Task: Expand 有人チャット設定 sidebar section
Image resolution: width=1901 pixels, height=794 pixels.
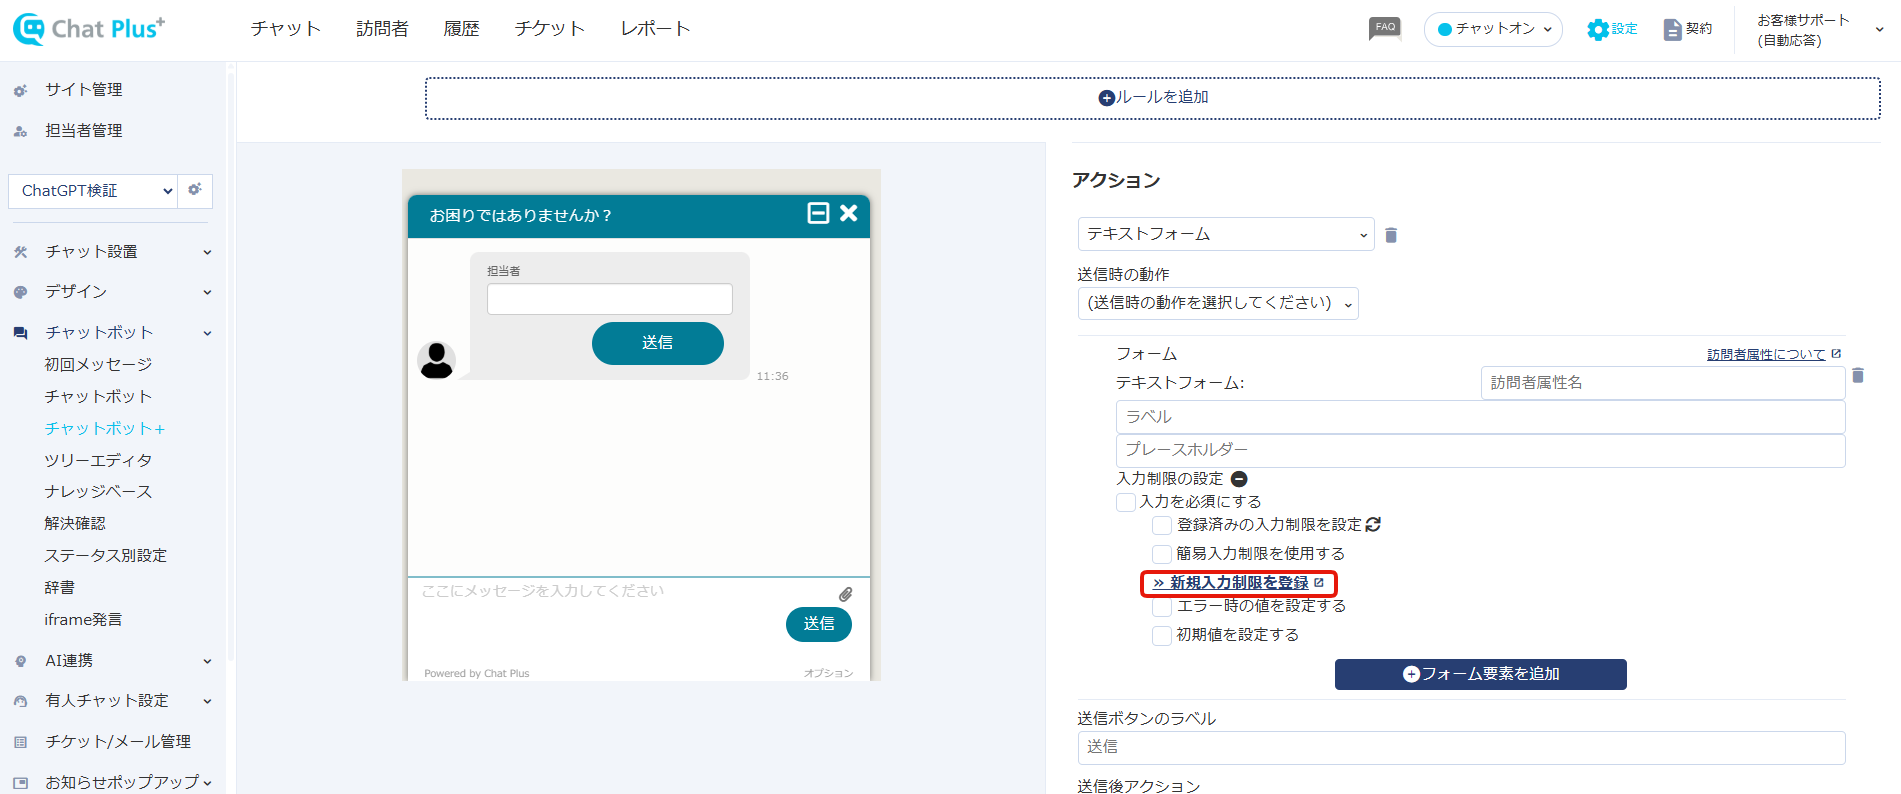Action: [x=208, y=701]
